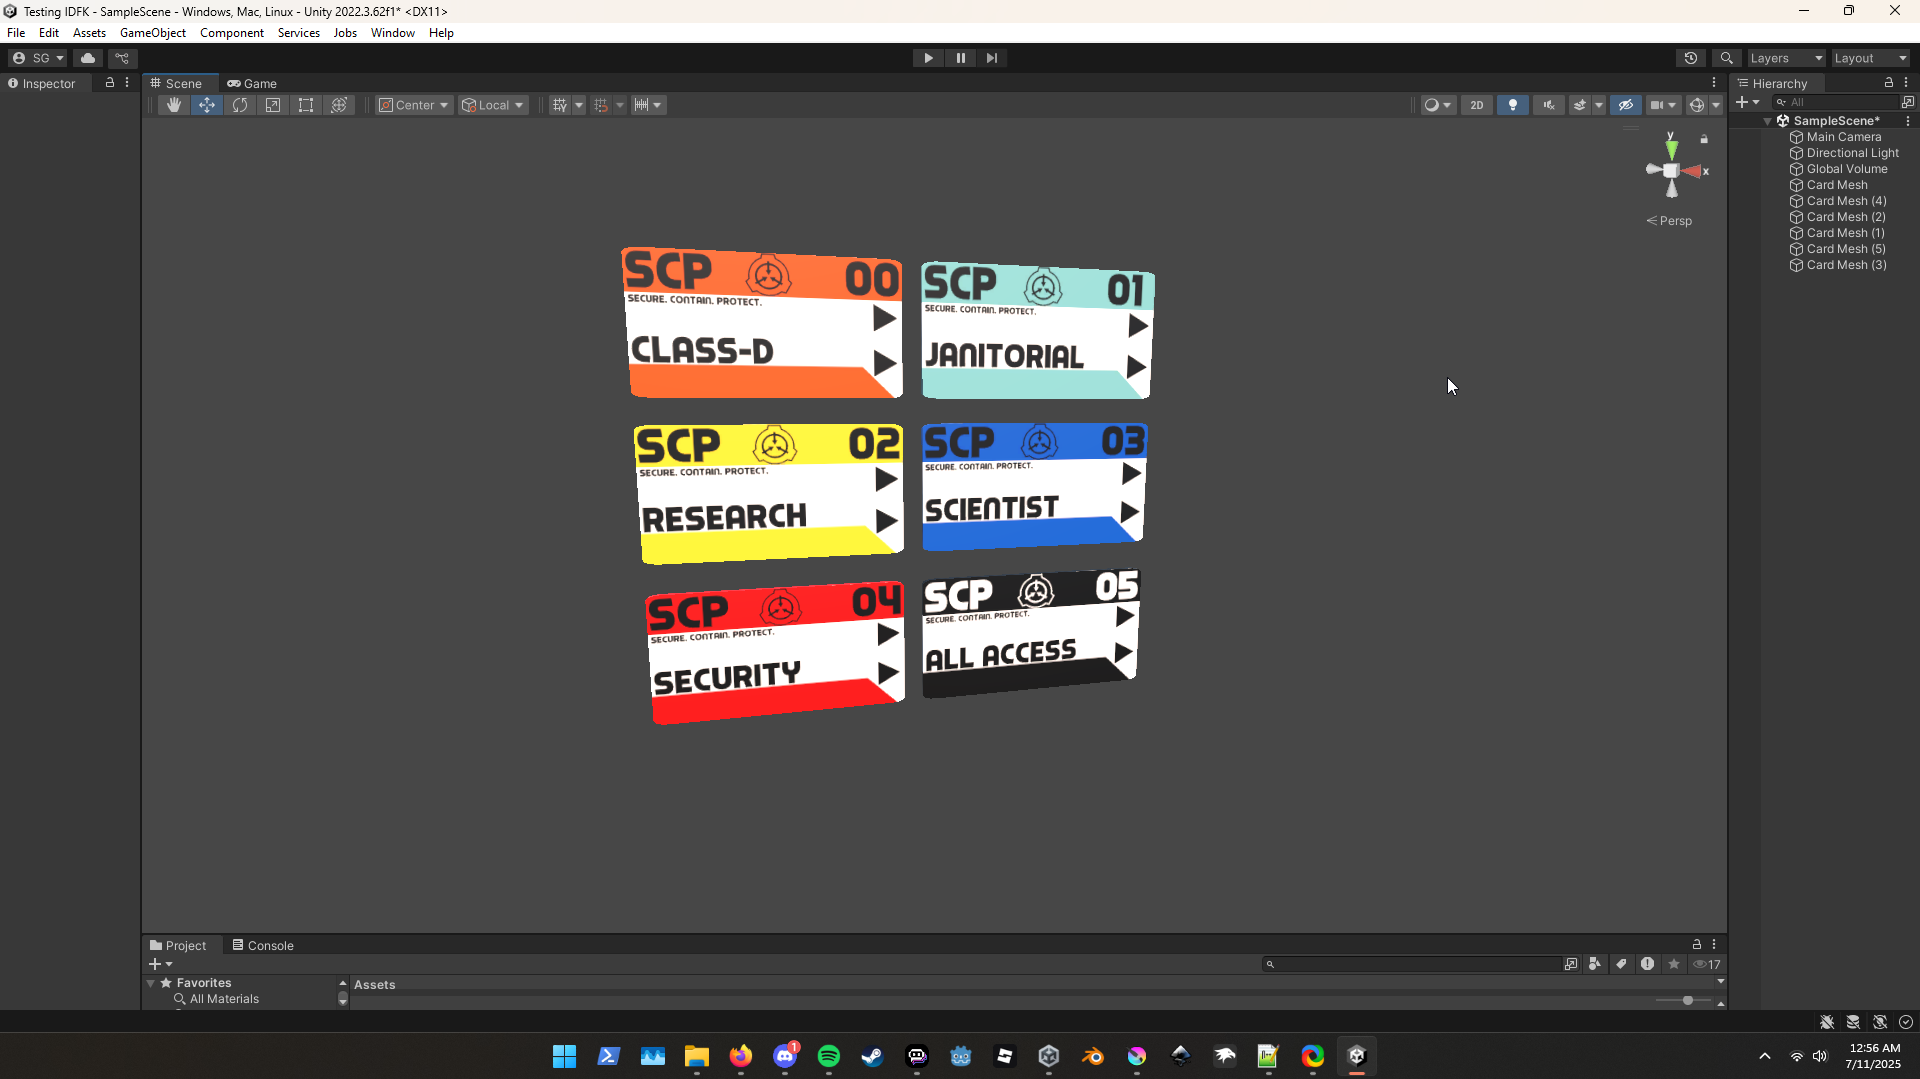Open the Assets menu

click(89, 33)
